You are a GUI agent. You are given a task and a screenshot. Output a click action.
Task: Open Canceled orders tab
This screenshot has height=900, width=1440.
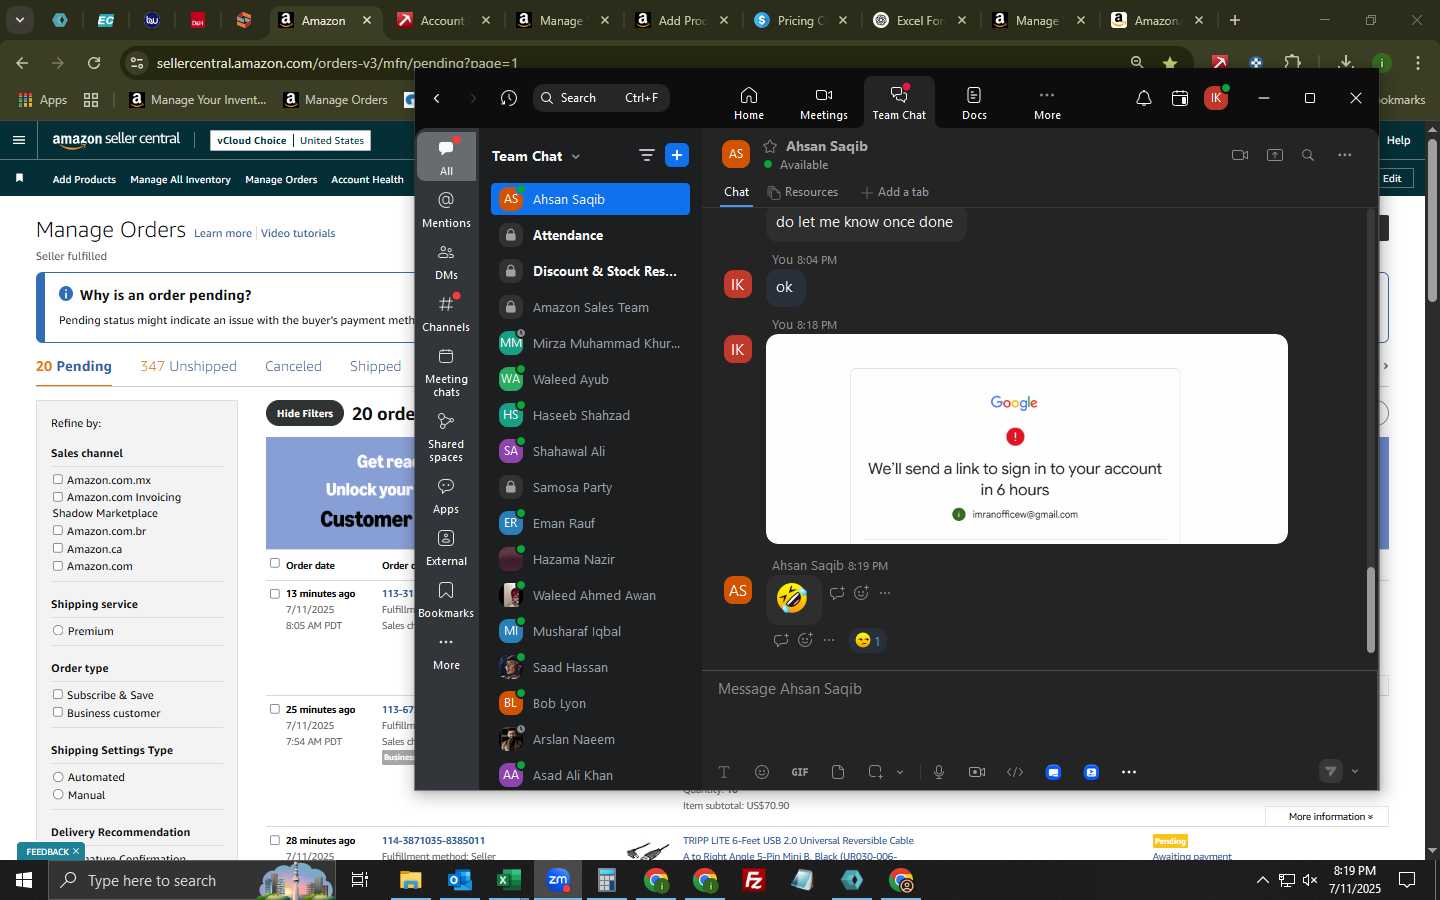click(x=293, y=366)
